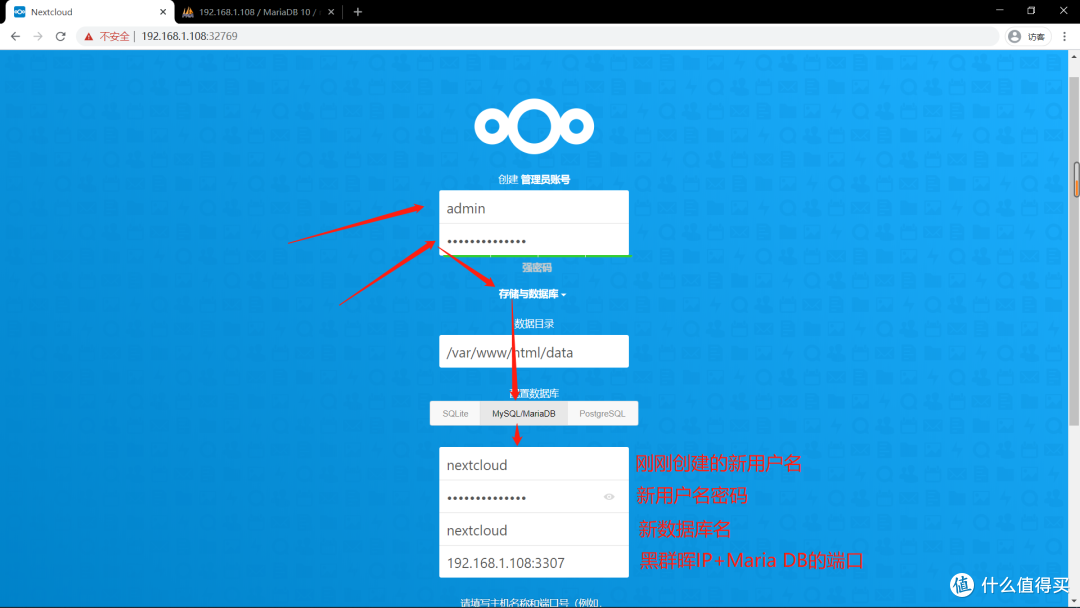Click the 不安全 security warning icon

pos(88,35)
